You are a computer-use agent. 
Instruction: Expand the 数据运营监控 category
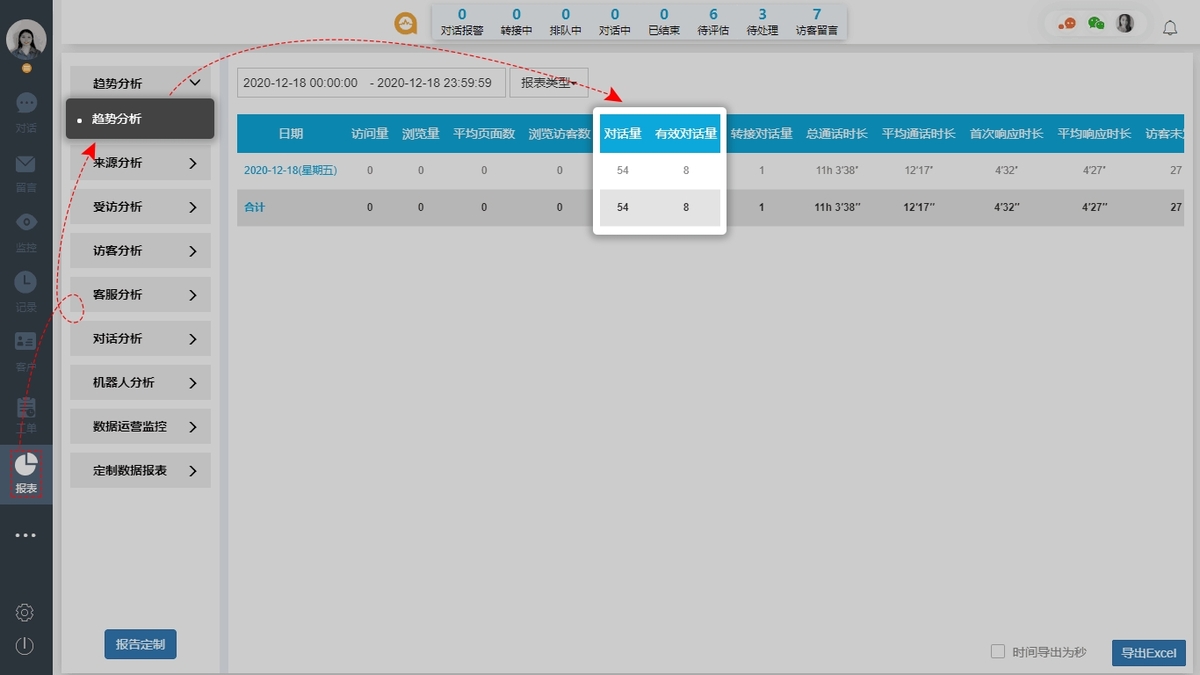click(x=140, y=427)
